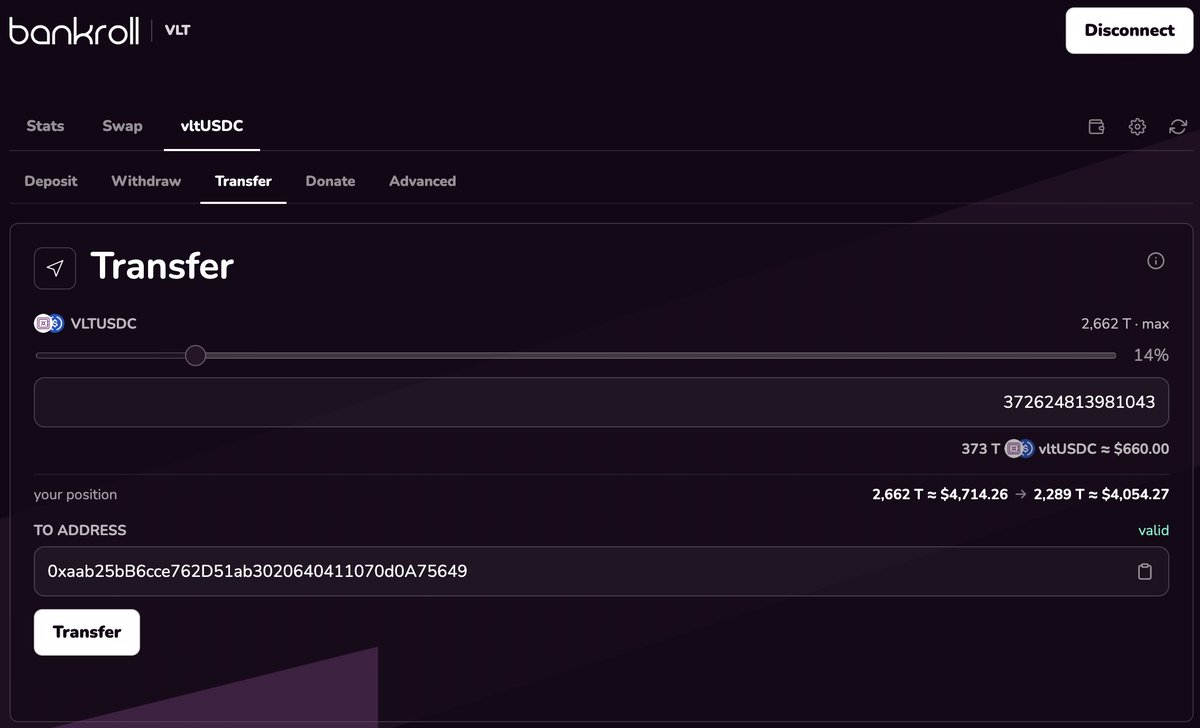Click the bankroll logo
Image resolution: width=1200 pixels, height=728 pixels.
click(x=72, y=31)
